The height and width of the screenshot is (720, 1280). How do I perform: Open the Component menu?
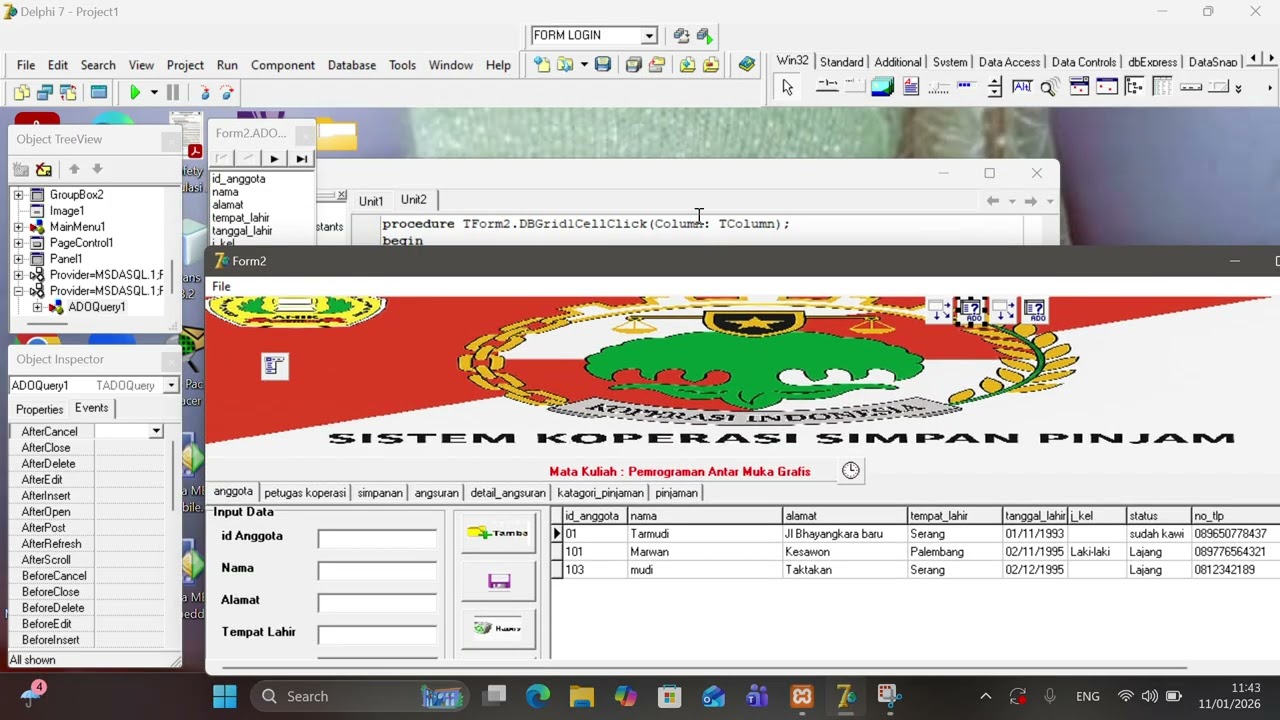[x=282, y=65]
